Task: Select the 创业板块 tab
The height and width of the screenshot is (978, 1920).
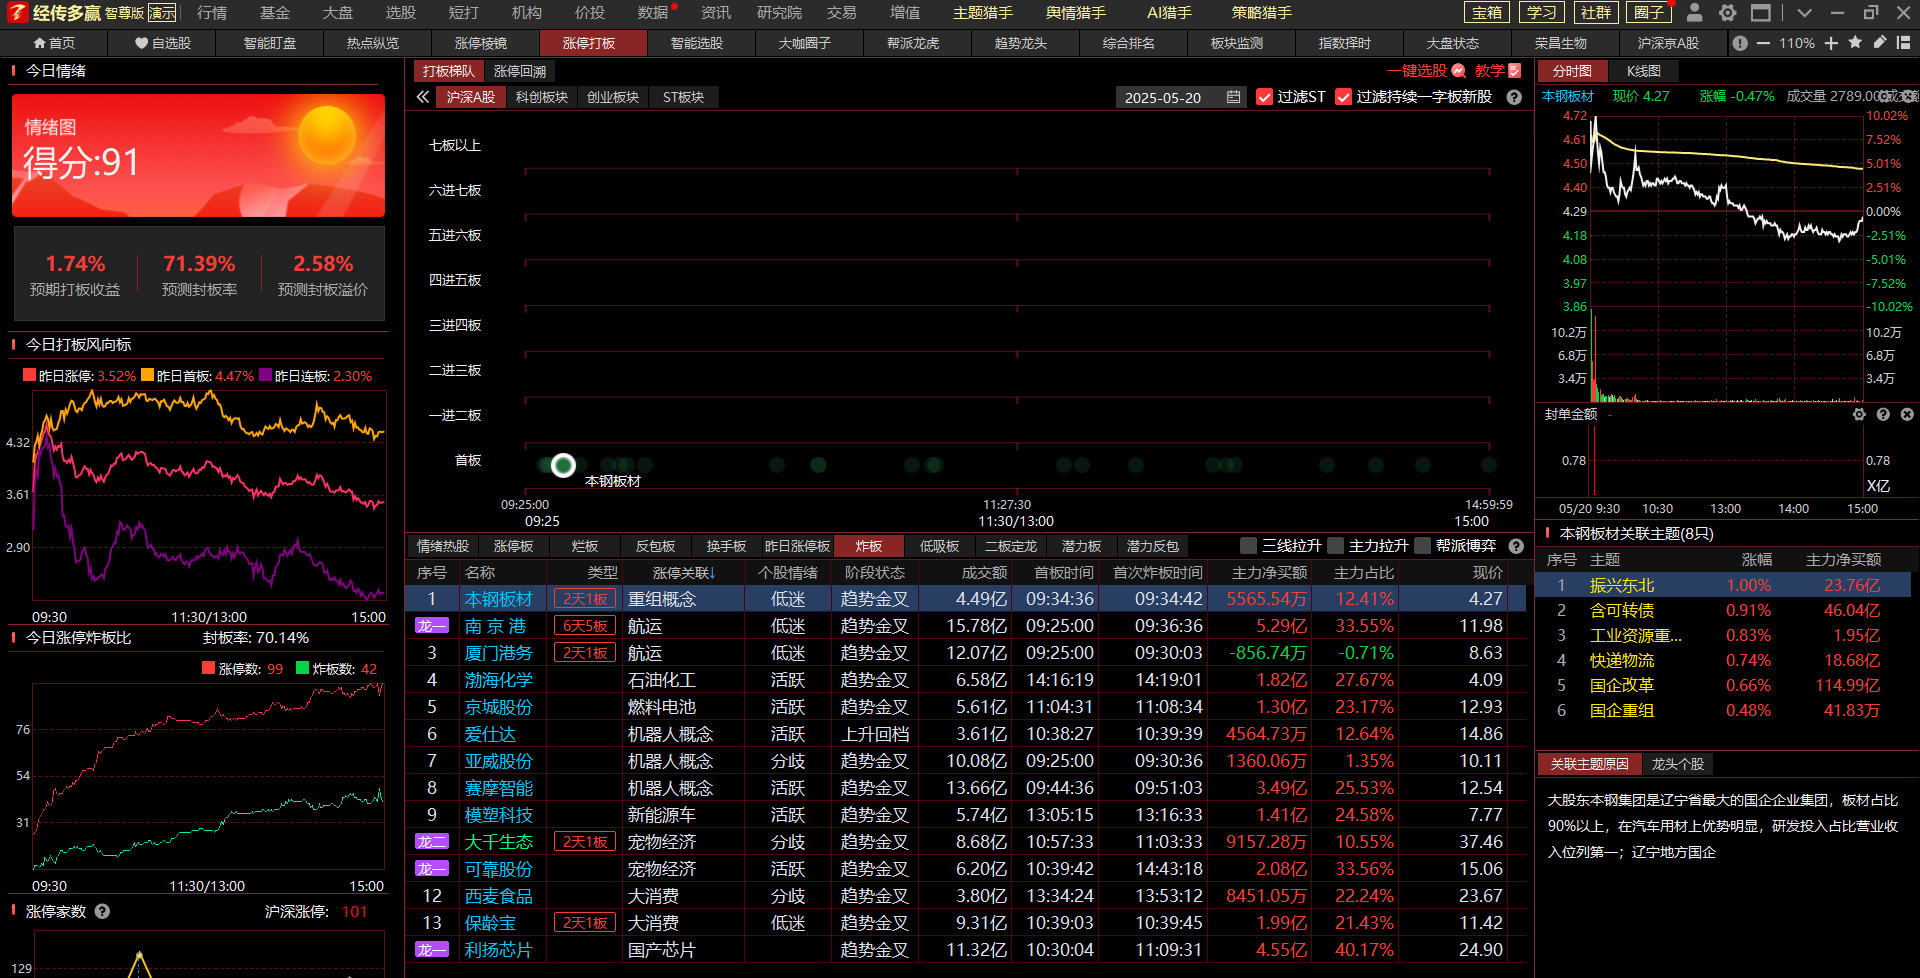Action: tap(612, 97)
